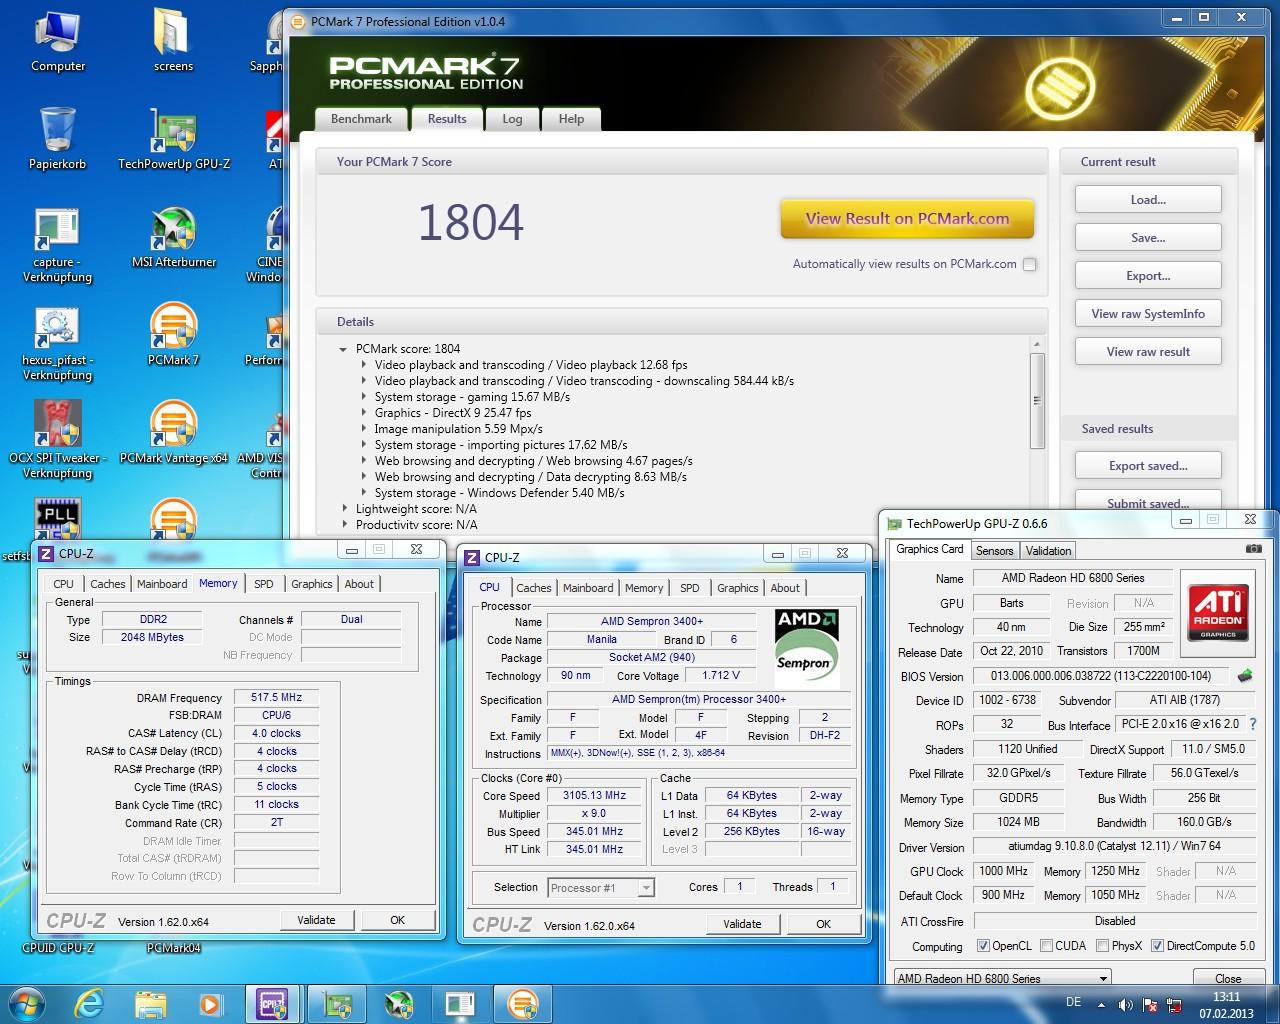Open hexus_pifast shortcut on desktop
The height and width of the screenshot is (1024, 1280).
tap(58, 343)
